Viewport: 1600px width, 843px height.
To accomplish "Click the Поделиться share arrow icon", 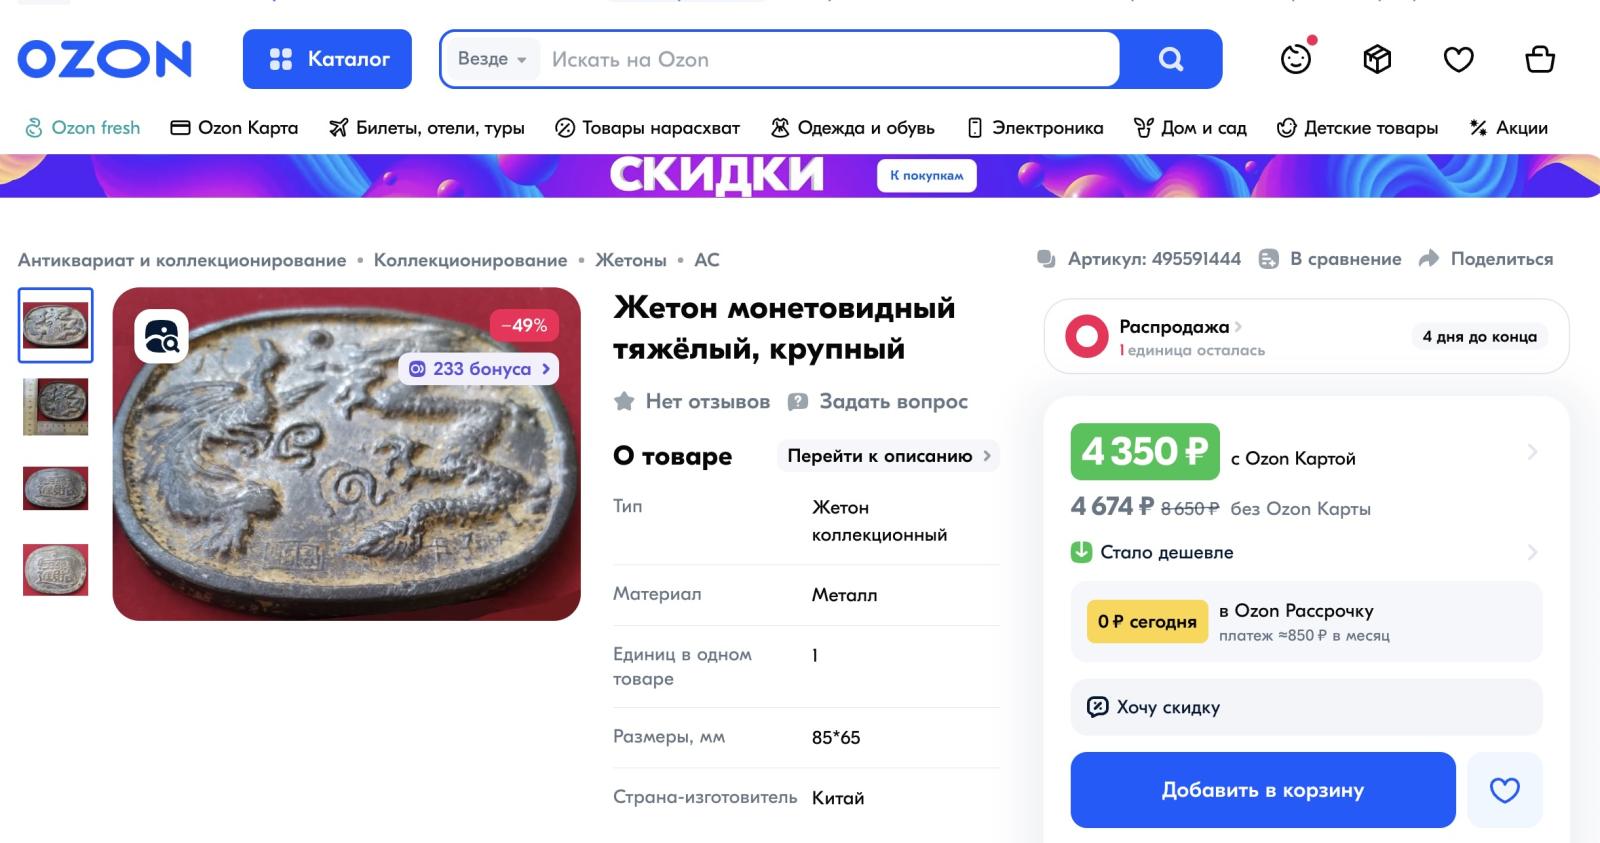I will [x=1429, y=259].
